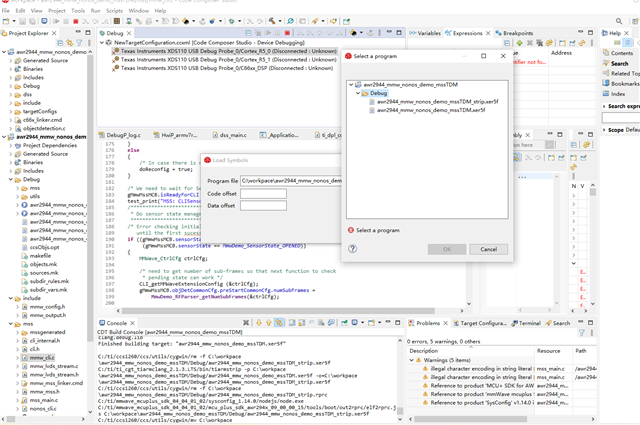Click the green Debug bug icon in main toolbar
640x425 pixels.
[231, 21]
